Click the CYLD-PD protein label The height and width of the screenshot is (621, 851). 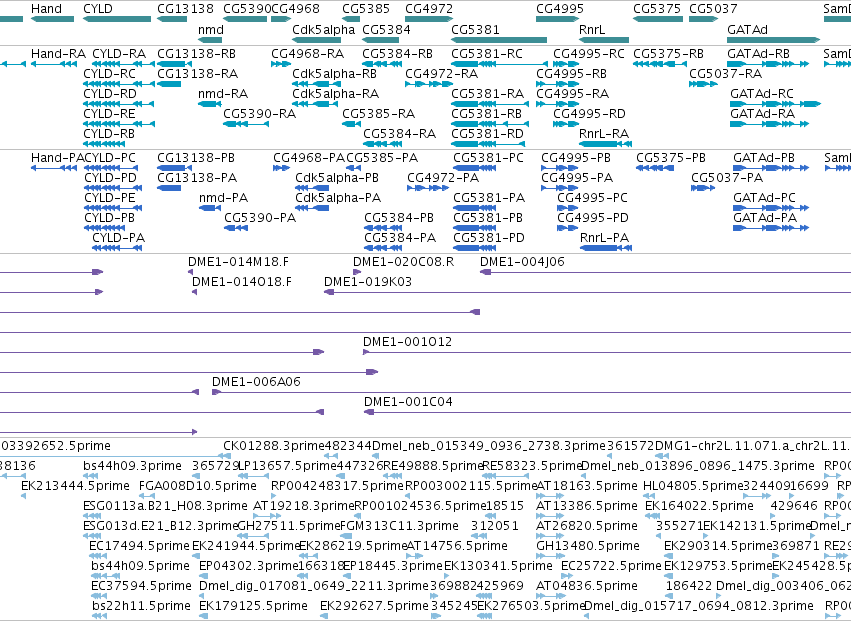click(110, 178)
